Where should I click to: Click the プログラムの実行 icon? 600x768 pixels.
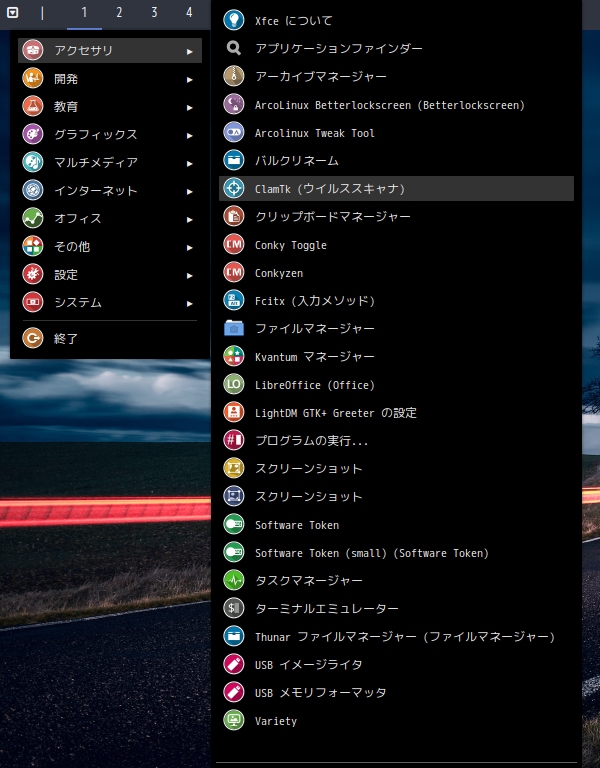pos(234,440)
